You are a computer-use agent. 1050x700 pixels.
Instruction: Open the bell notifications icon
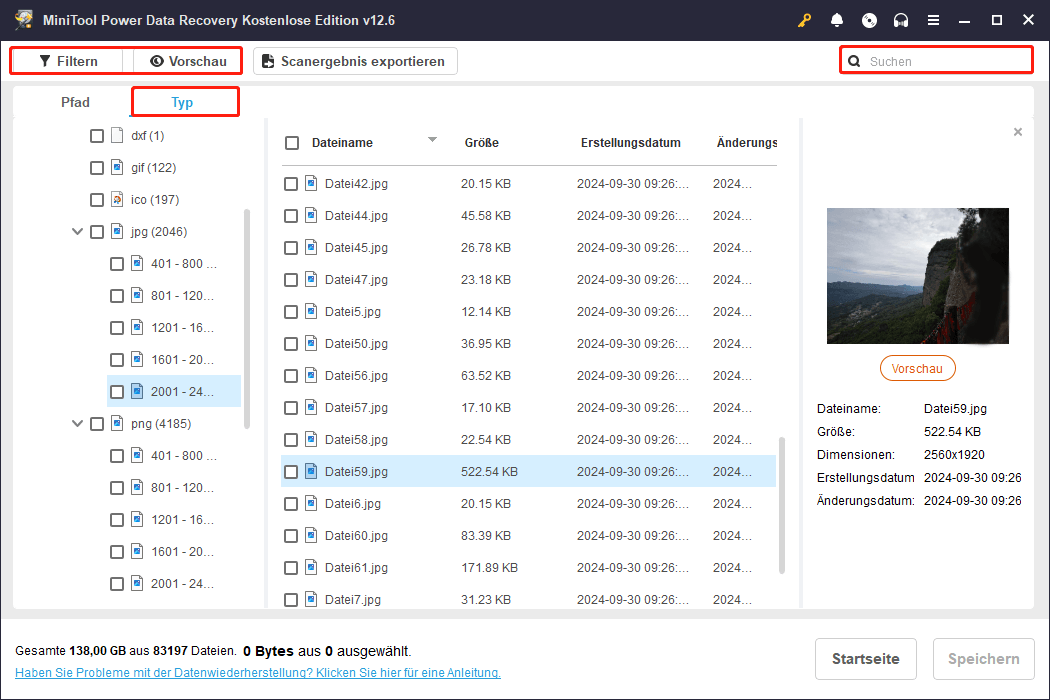[x=837, y=20]
